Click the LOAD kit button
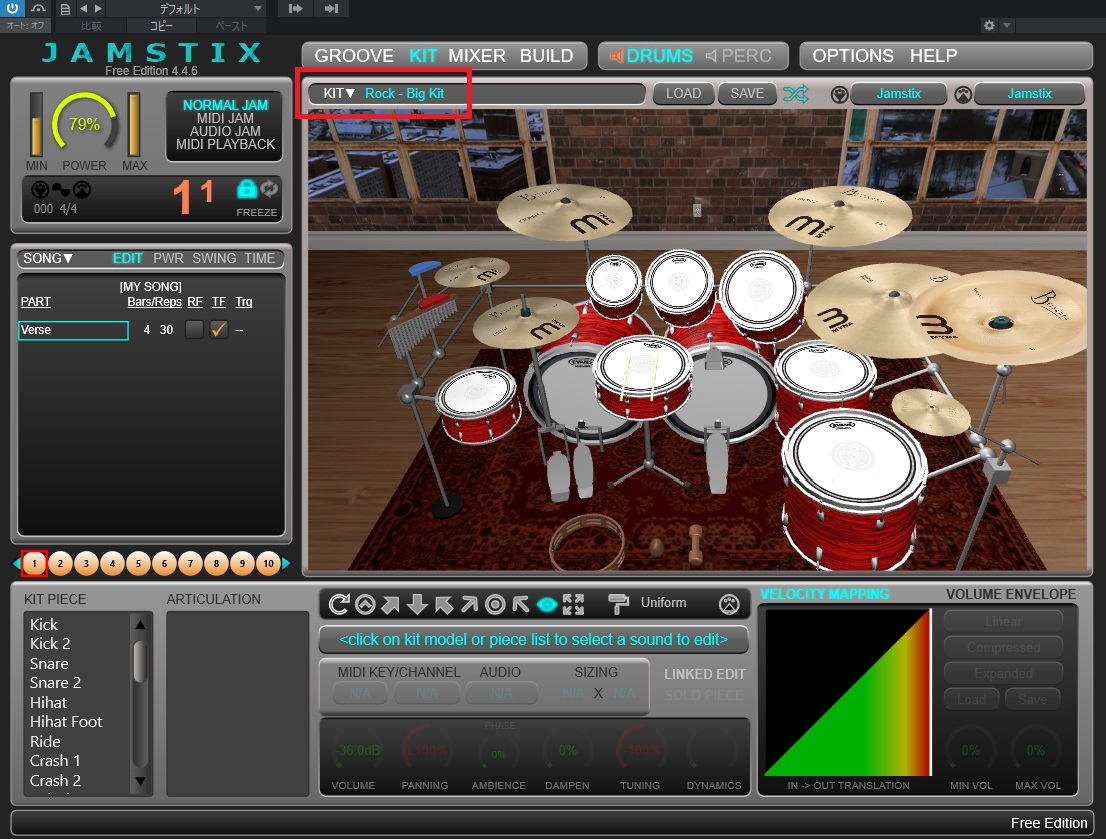 pyautogui.click(x=683, y=94)
